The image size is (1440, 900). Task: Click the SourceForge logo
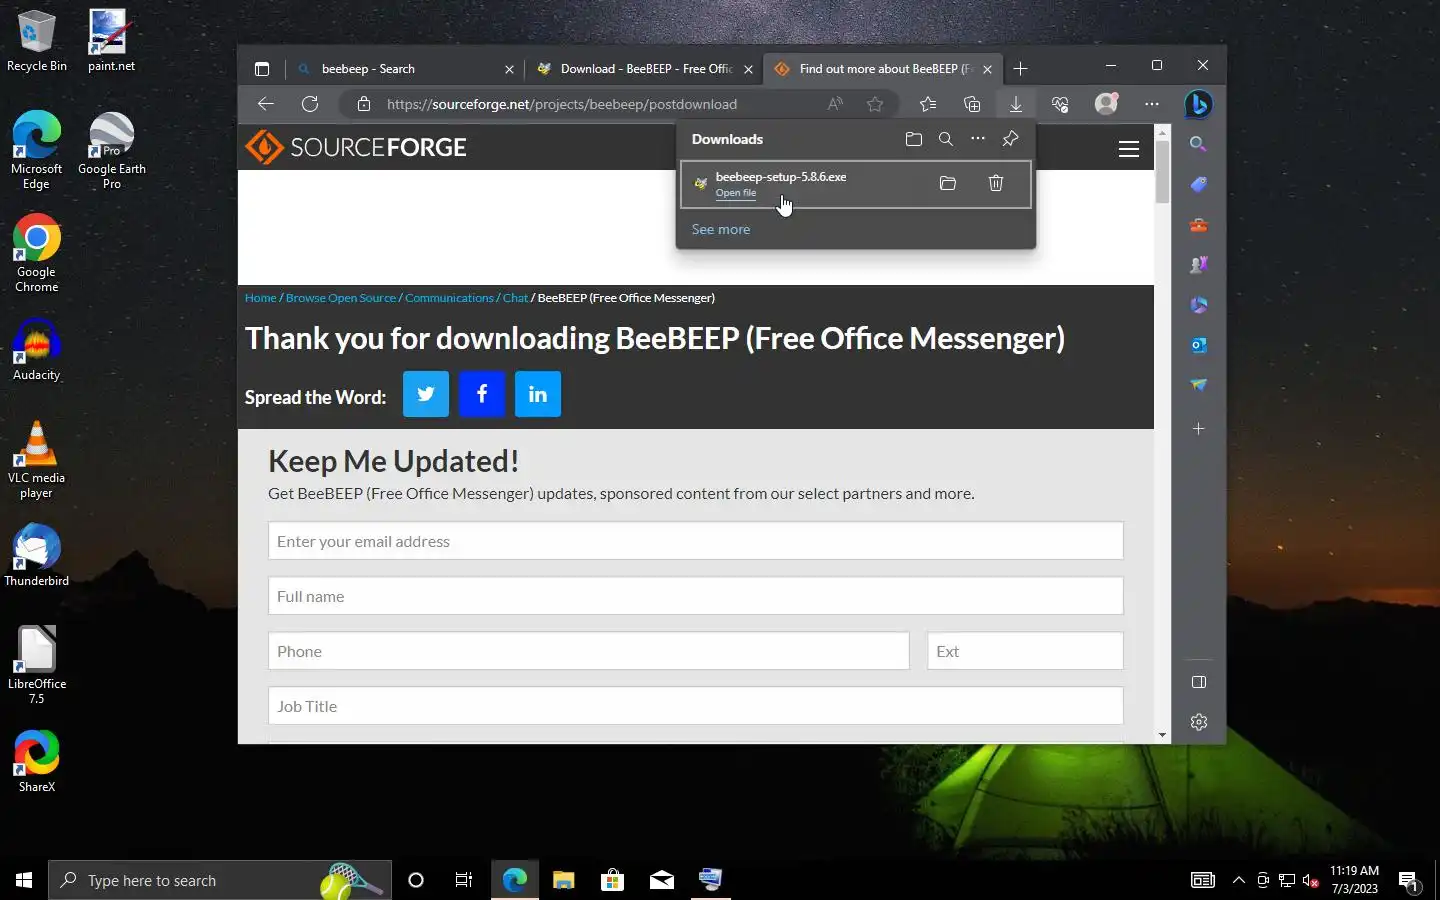[356, 147]
